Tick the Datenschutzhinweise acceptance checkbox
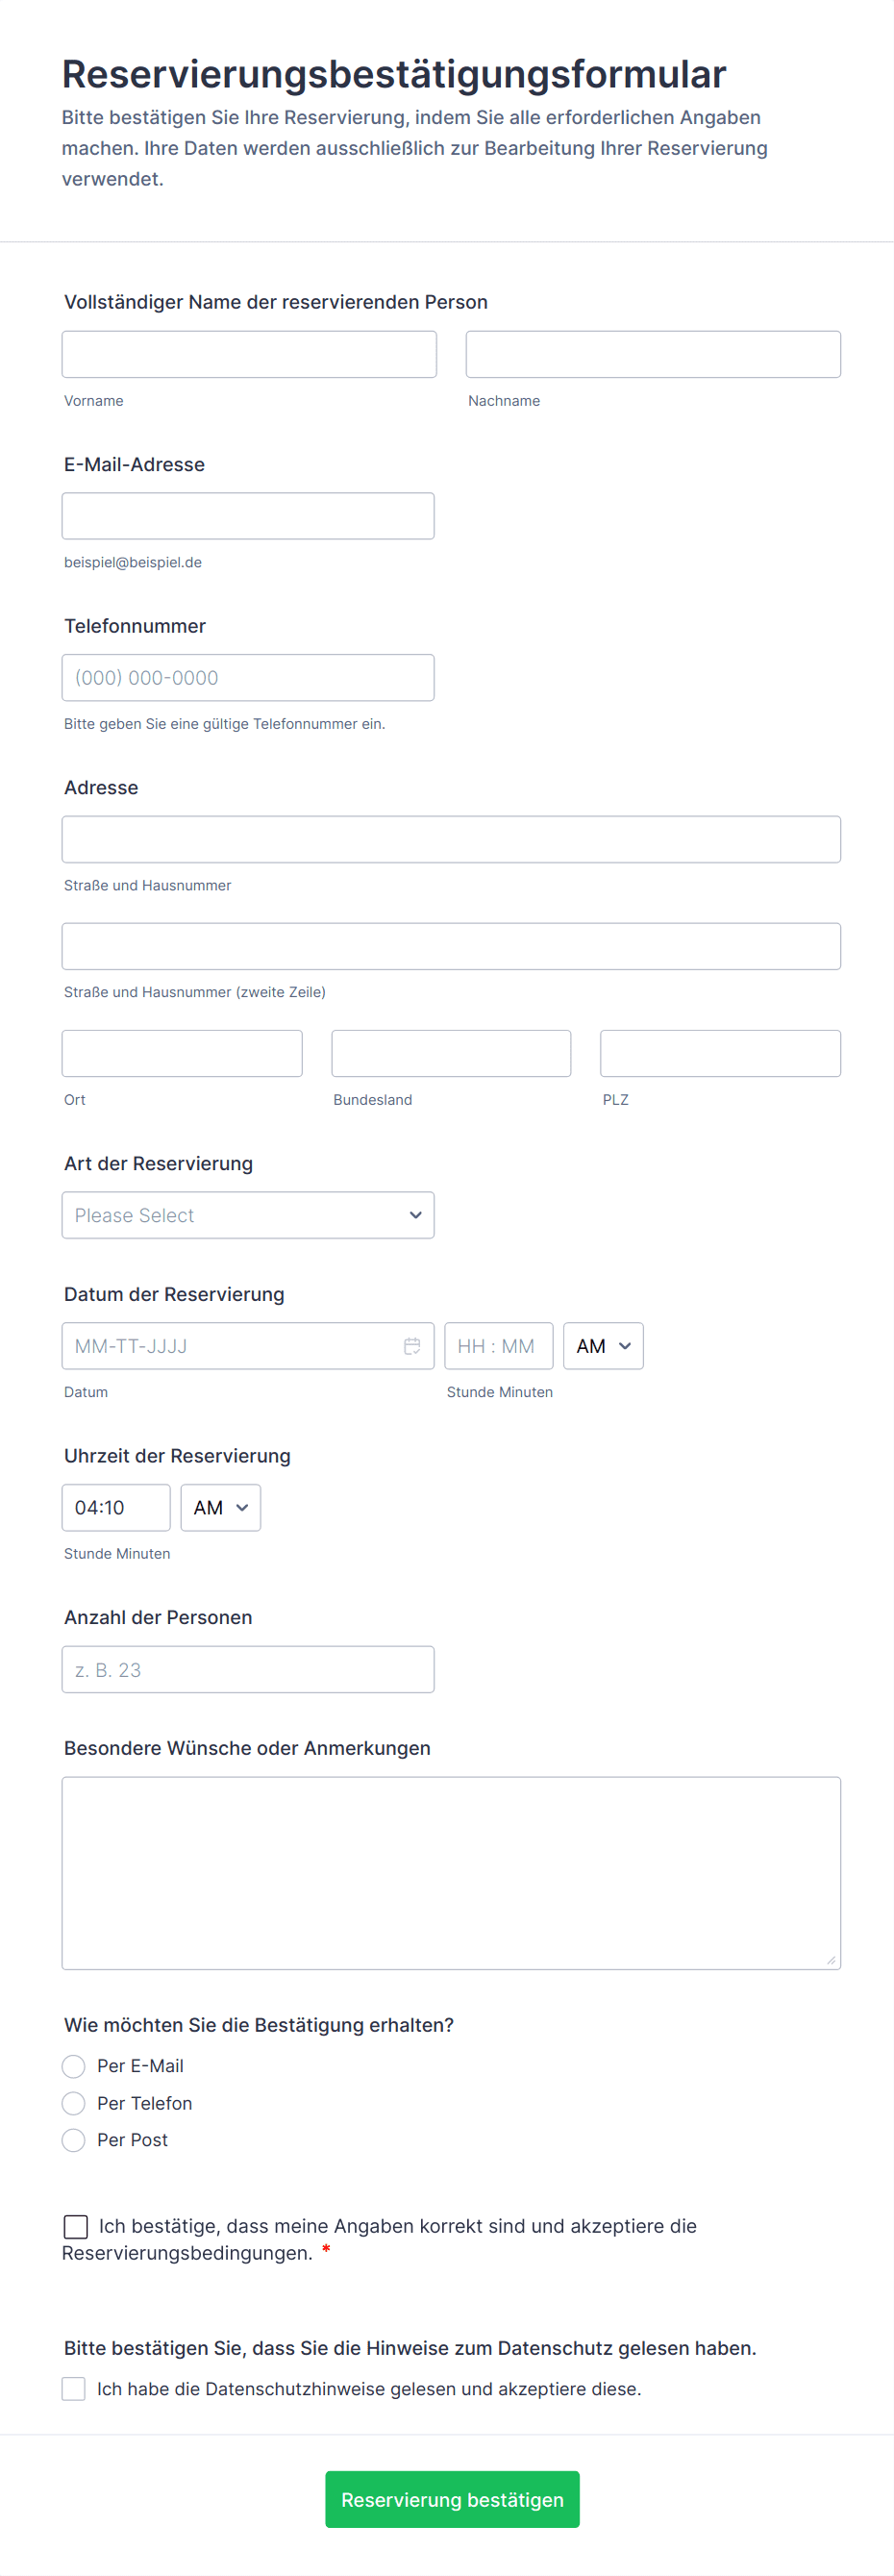This screenshot has width=894, height=2576. point(74,2389)
